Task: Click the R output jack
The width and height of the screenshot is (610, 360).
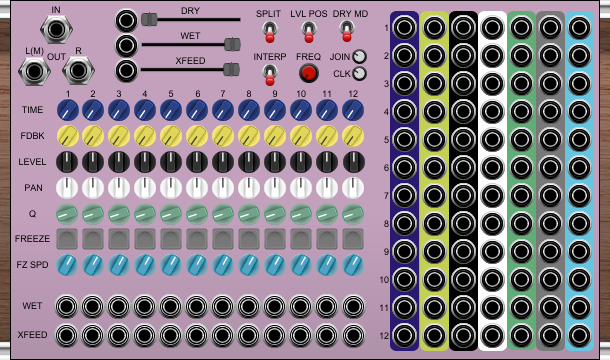Action: point(78,70)
